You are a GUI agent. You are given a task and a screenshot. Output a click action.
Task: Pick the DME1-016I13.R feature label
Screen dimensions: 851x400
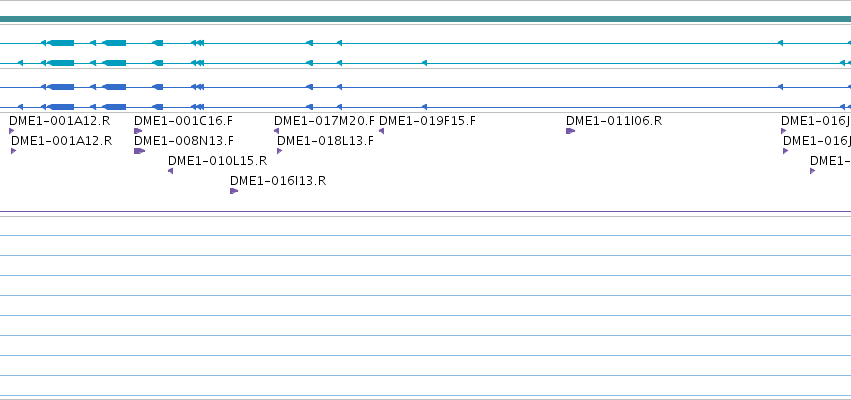click(278, 181)
